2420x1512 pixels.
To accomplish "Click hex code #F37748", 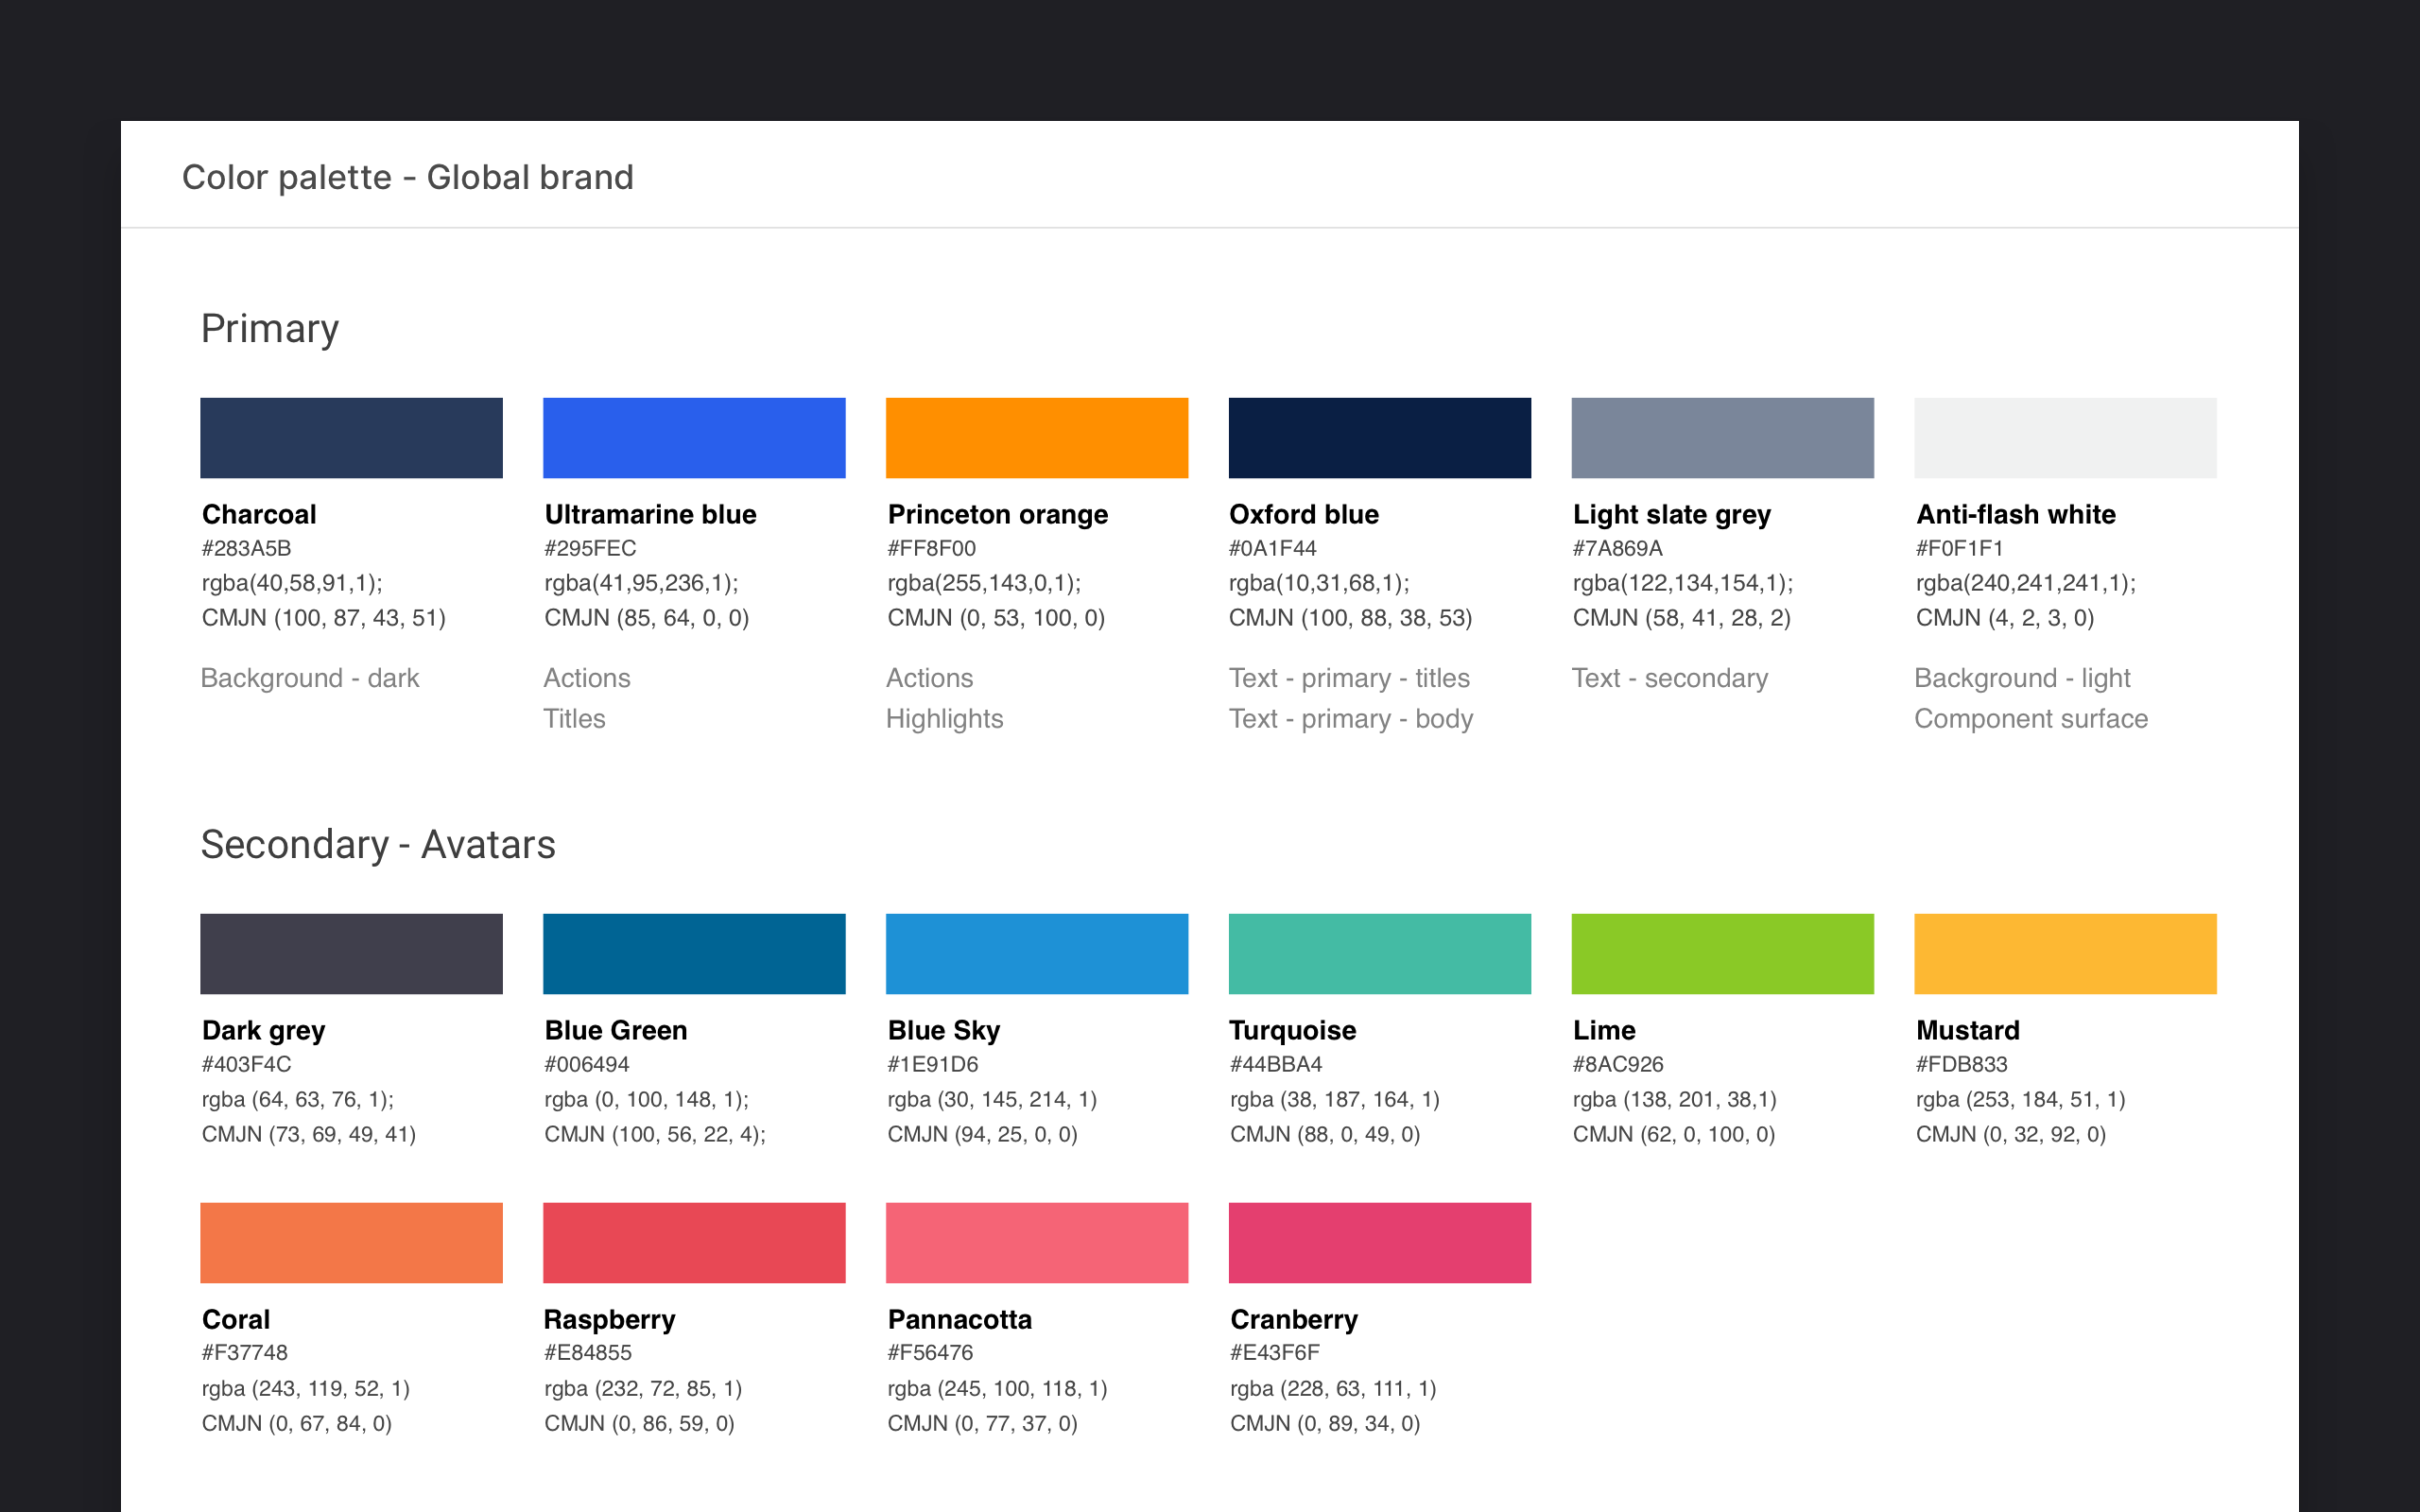I will tap(245, 1353).
